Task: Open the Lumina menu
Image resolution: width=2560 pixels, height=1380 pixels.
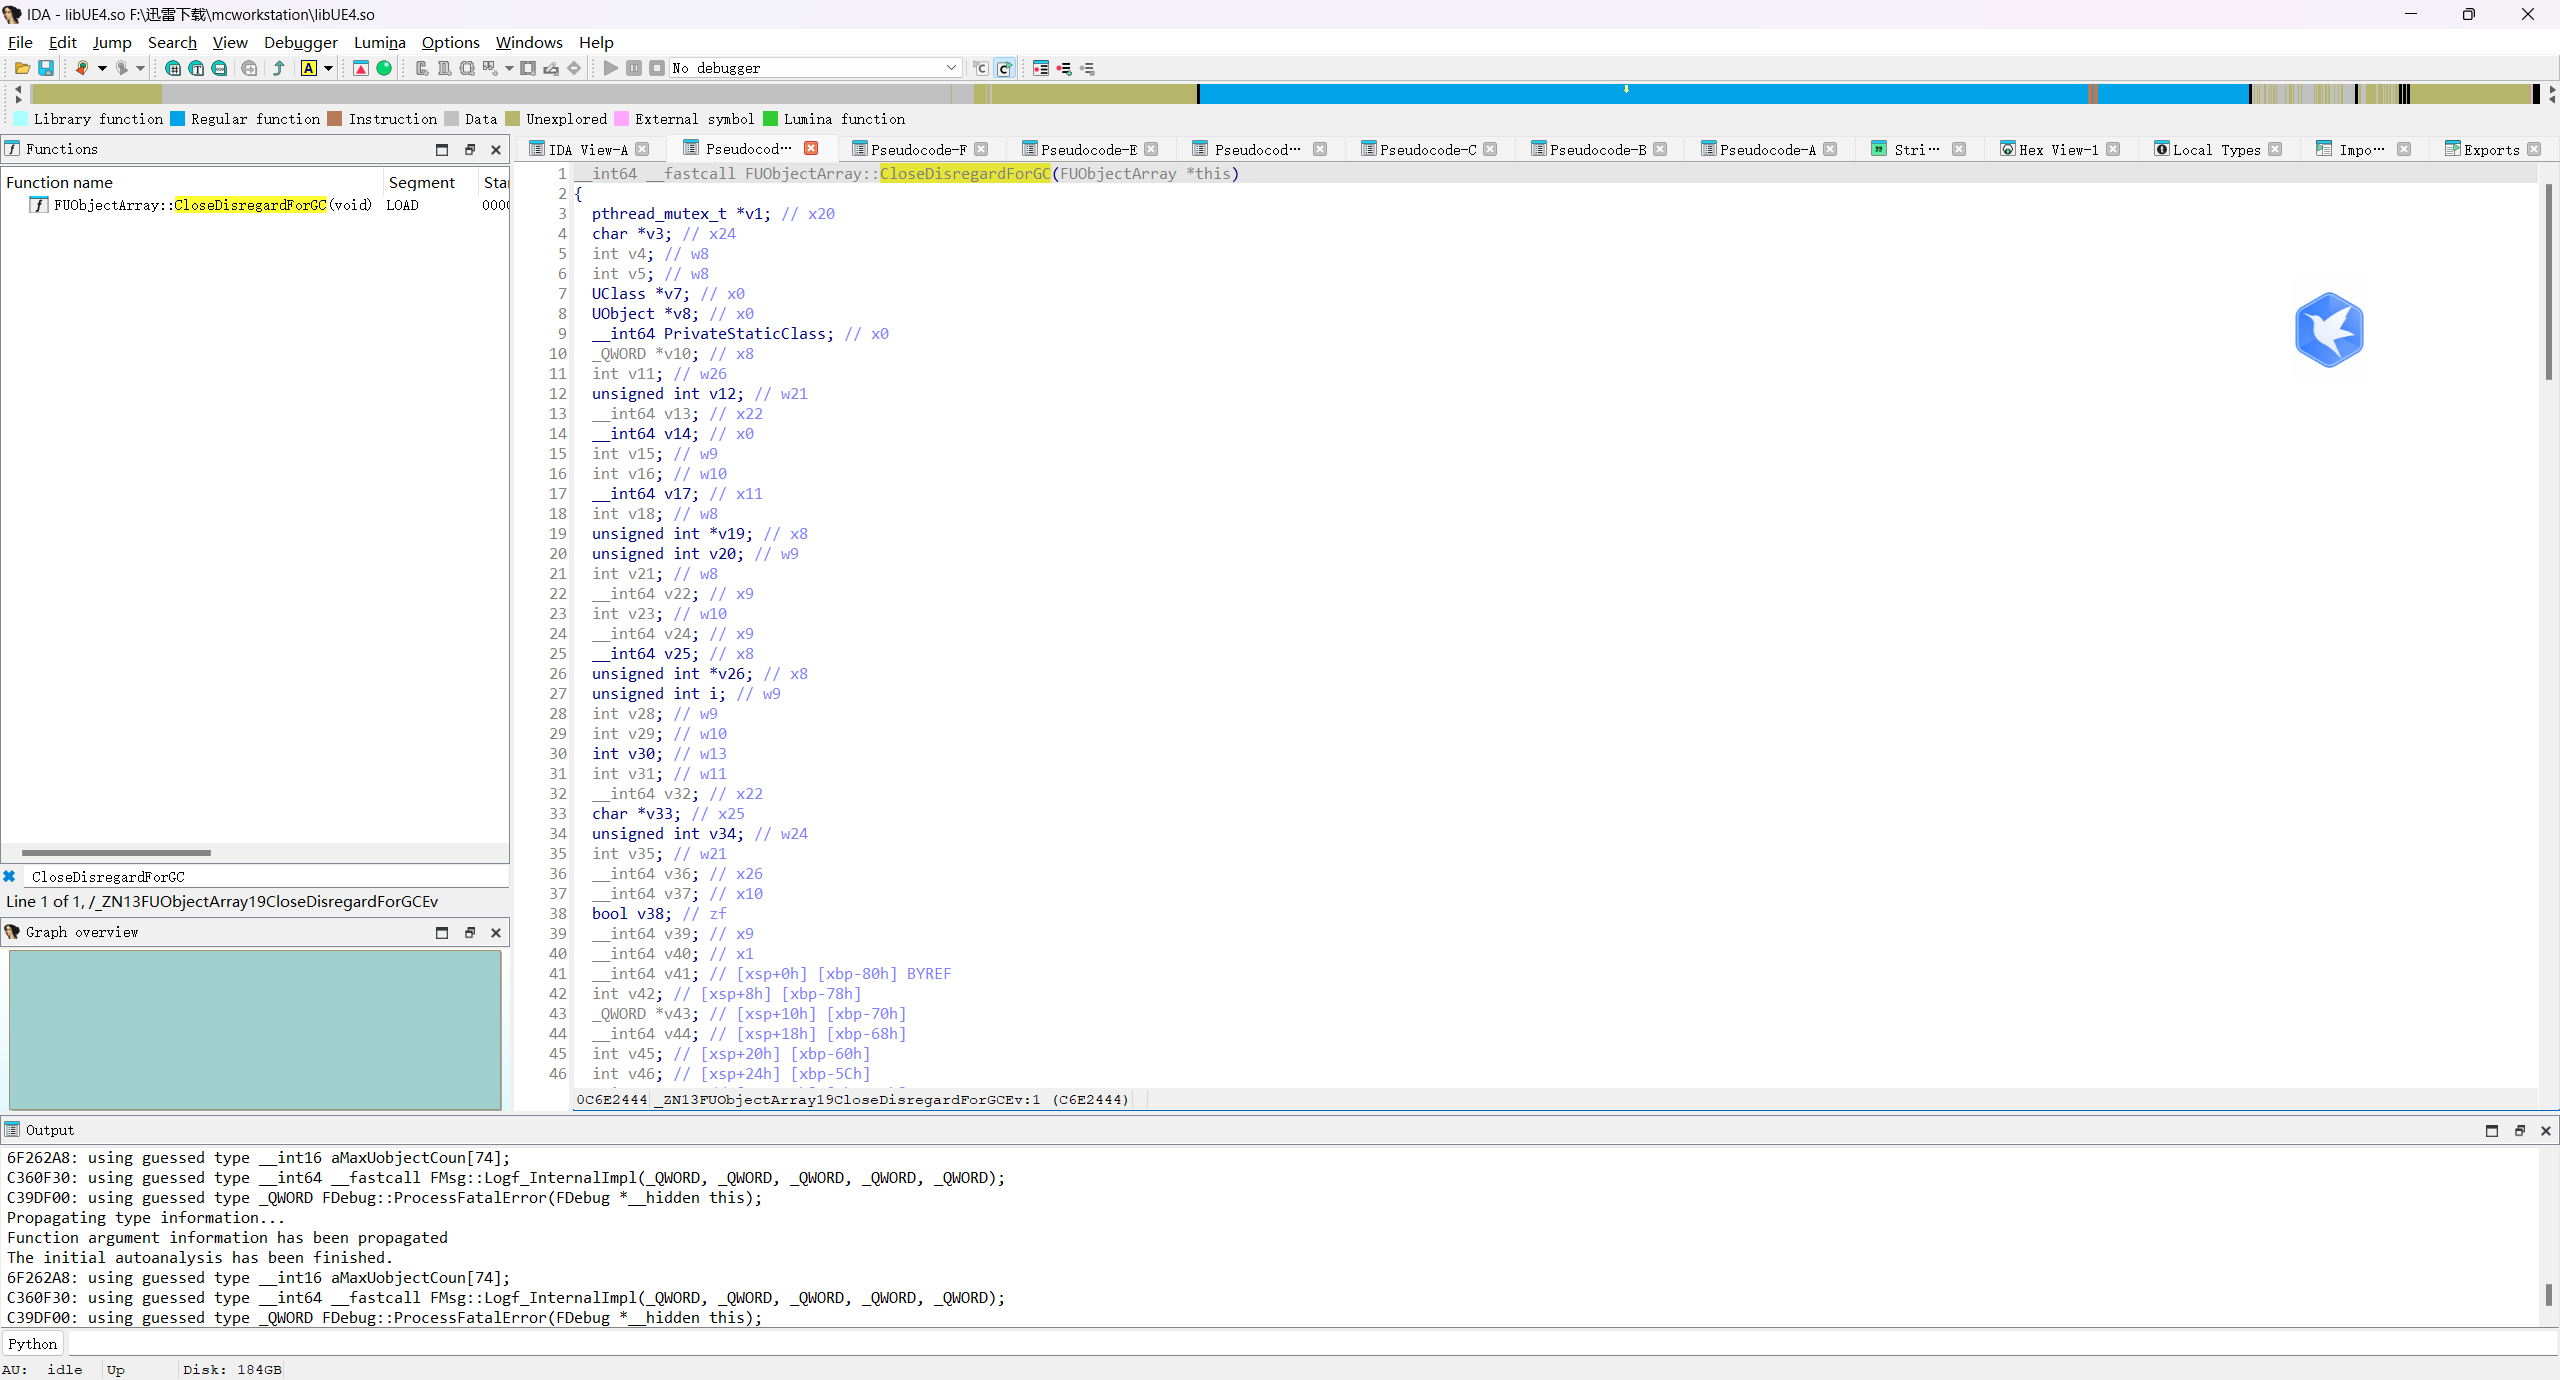Action: pos(380,42)
